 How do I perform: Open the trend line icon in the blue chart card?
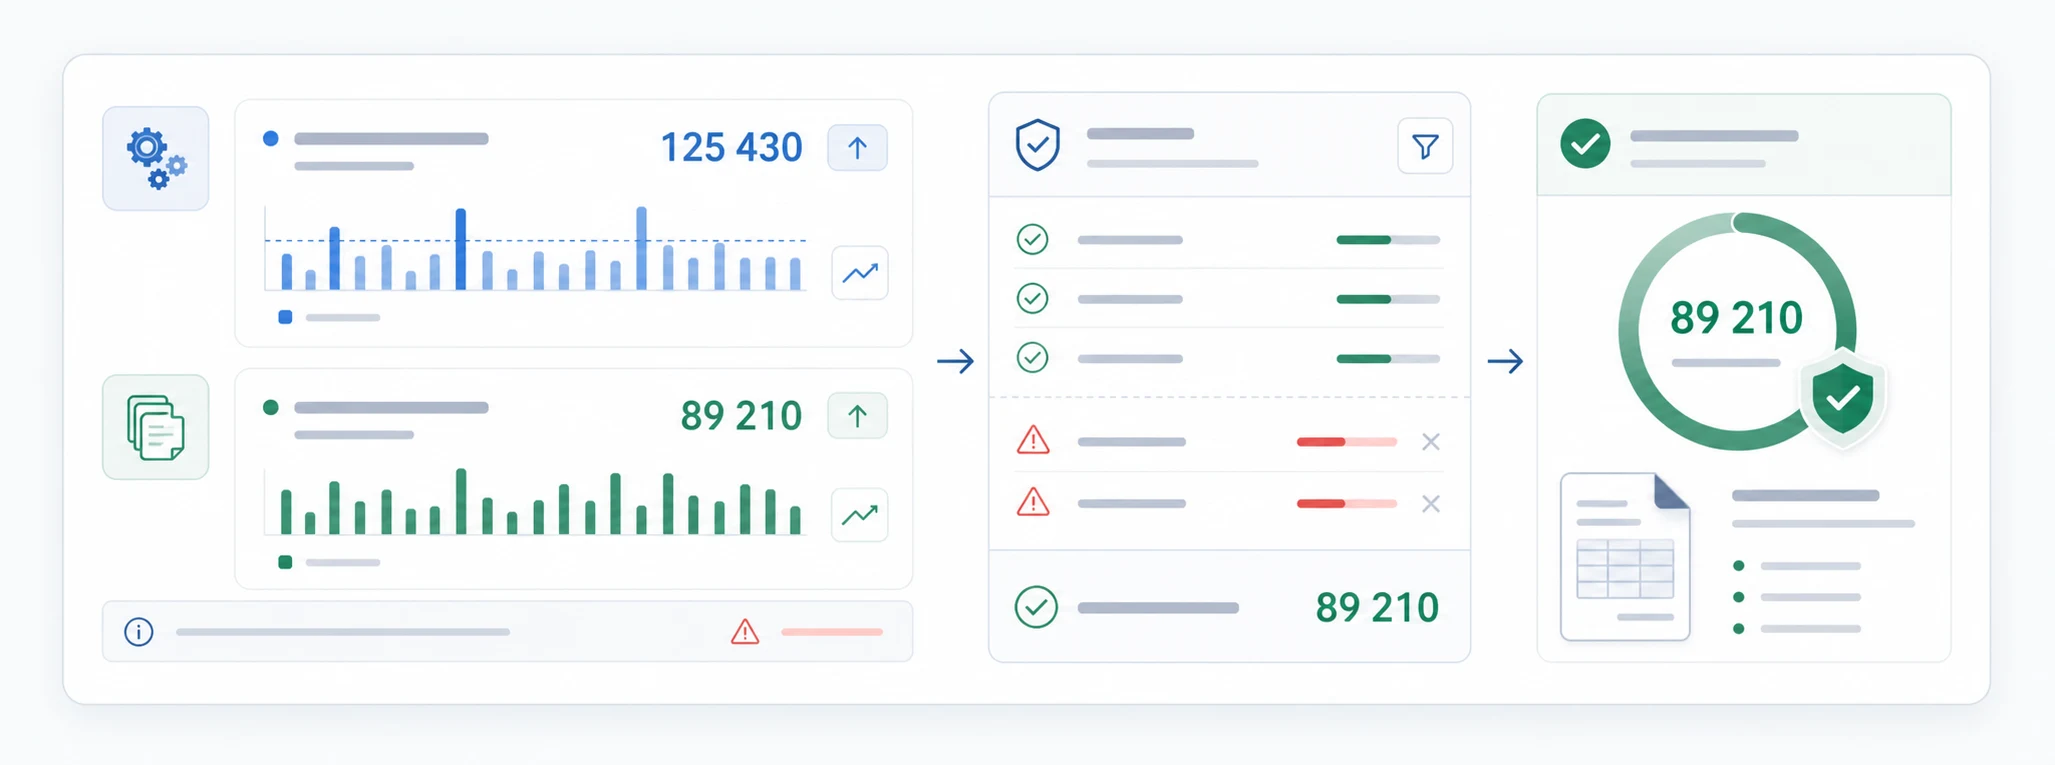(860, 273)
